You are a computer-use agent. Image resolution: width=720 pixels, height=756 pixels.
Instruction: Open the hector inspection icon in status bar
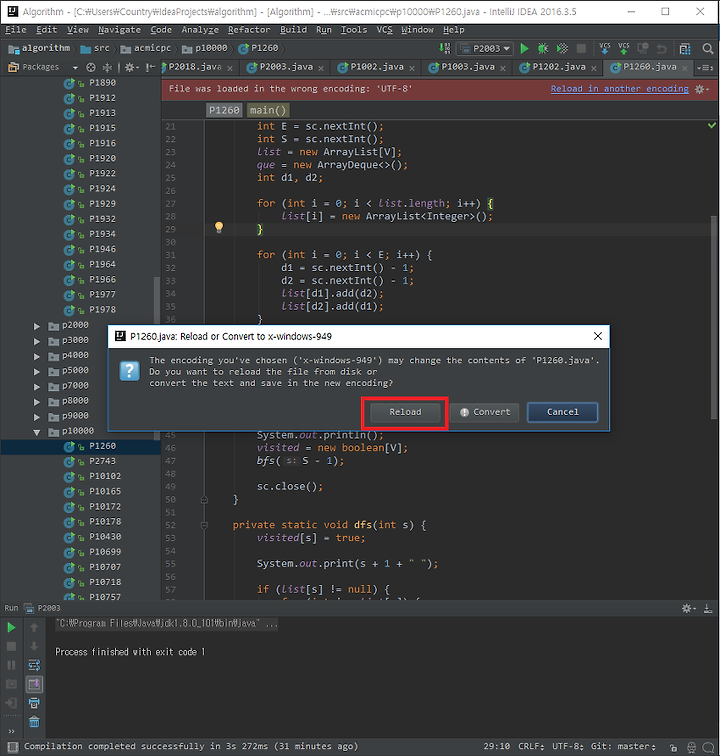[x=692, y=747]
